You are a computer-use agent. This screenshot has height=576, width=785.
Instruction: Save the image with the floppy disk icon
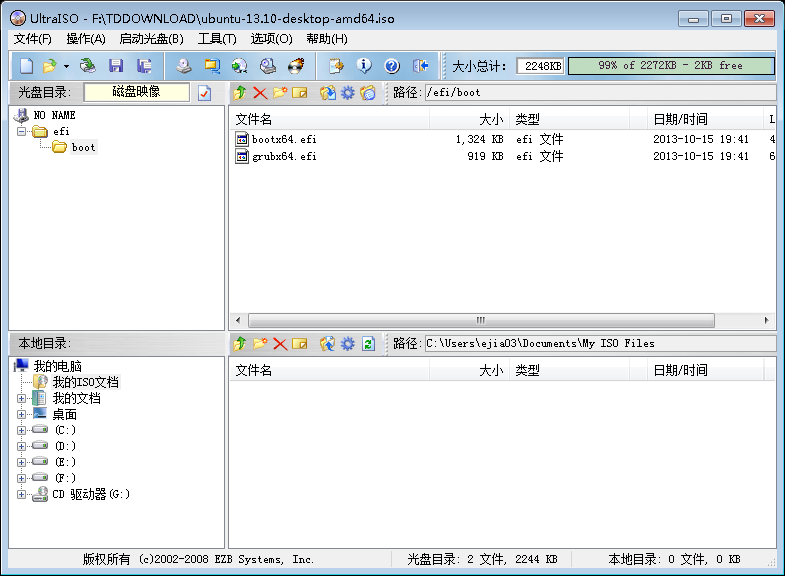116,66
